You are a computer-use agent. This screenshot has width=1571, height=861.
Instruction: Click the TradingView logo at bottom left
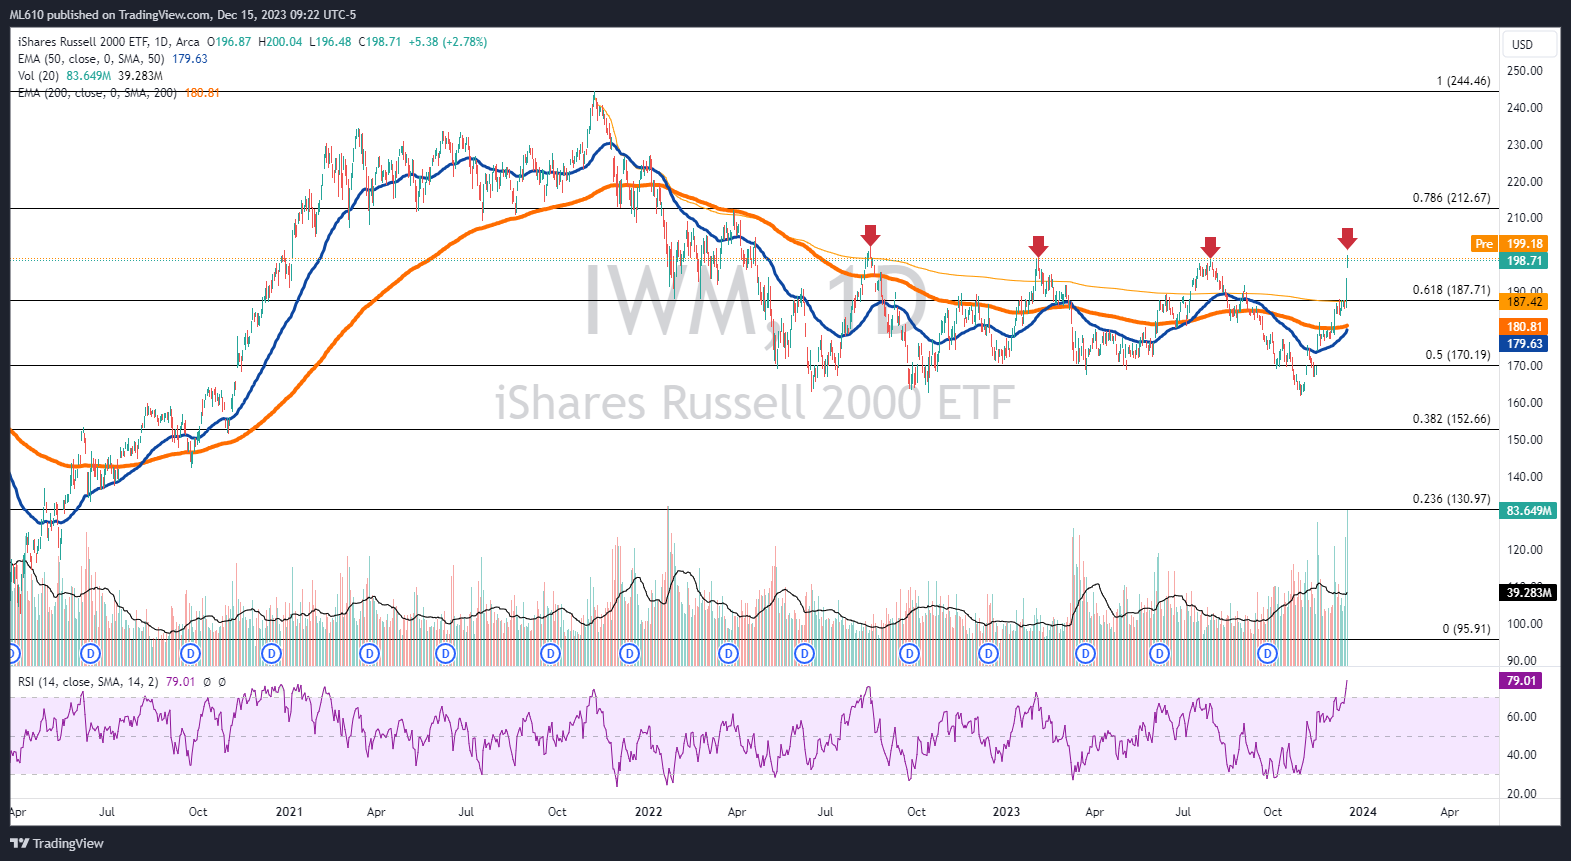(x=57, y=843)
